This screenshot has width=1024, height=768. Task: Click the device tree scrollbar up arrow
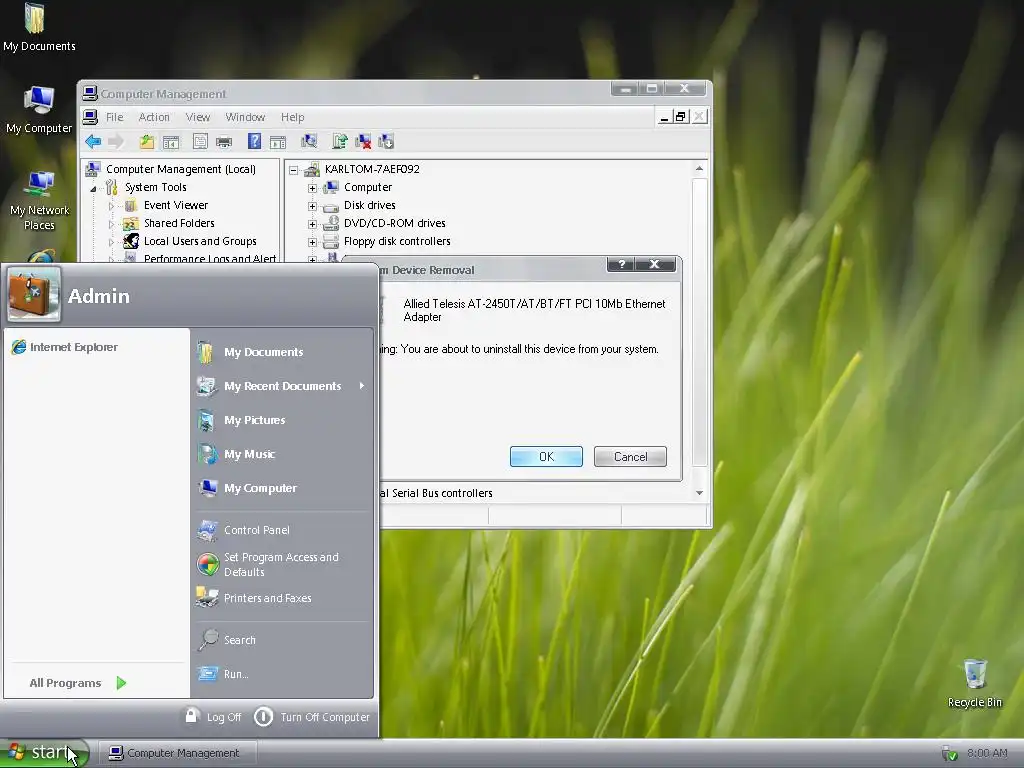point(699,168)
